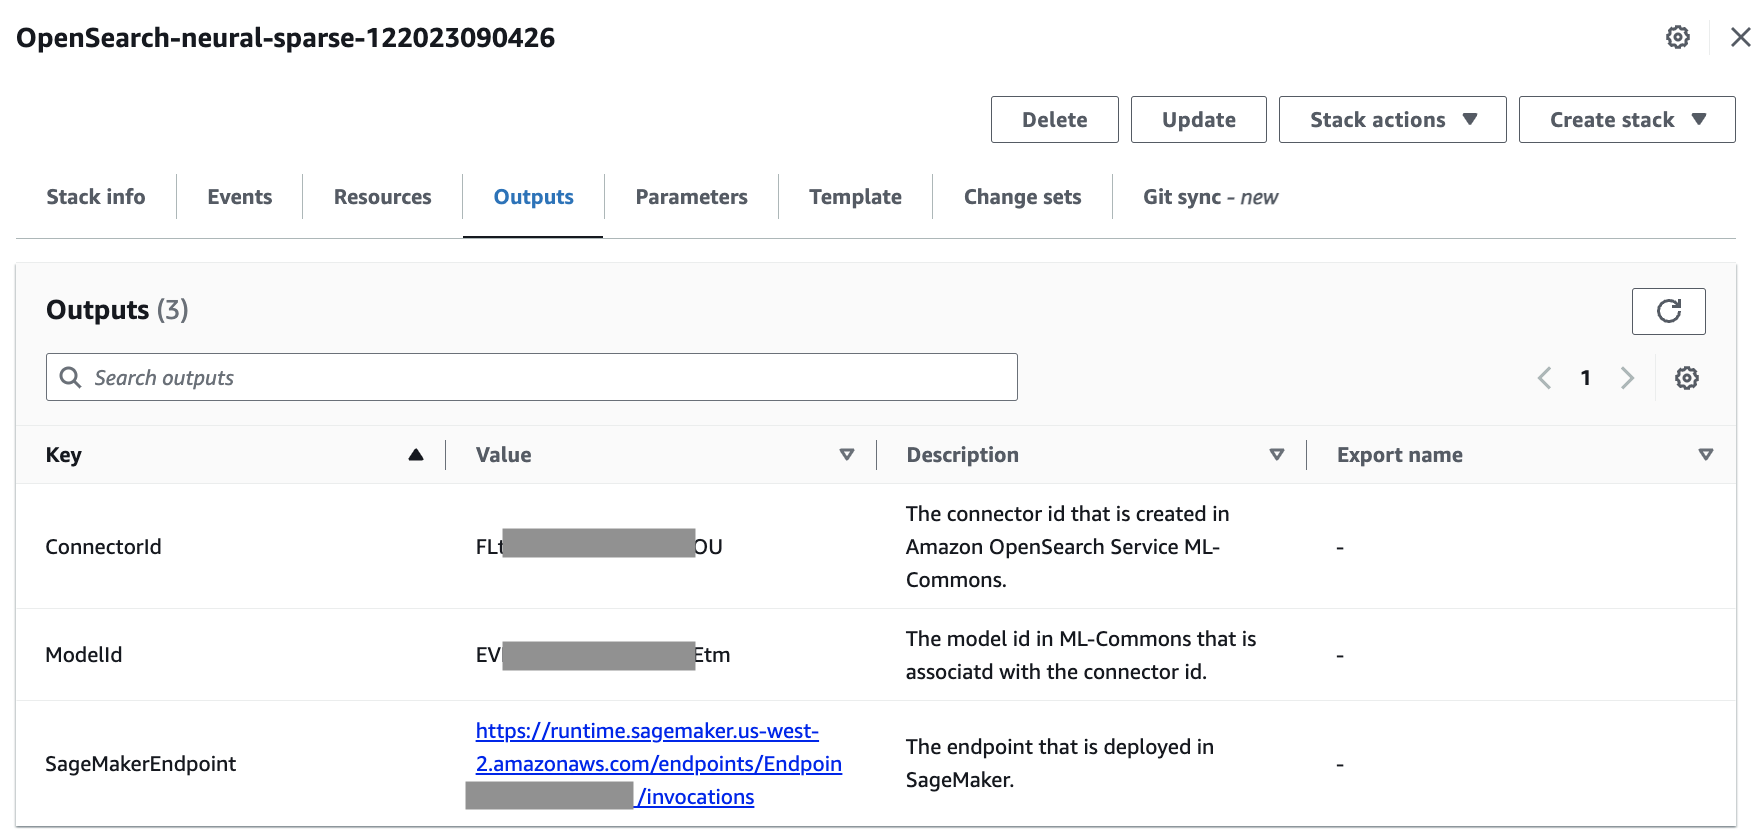The image size is (1762, 834).
Task: Refresh the Outputs list
Action: [1668, 311]
